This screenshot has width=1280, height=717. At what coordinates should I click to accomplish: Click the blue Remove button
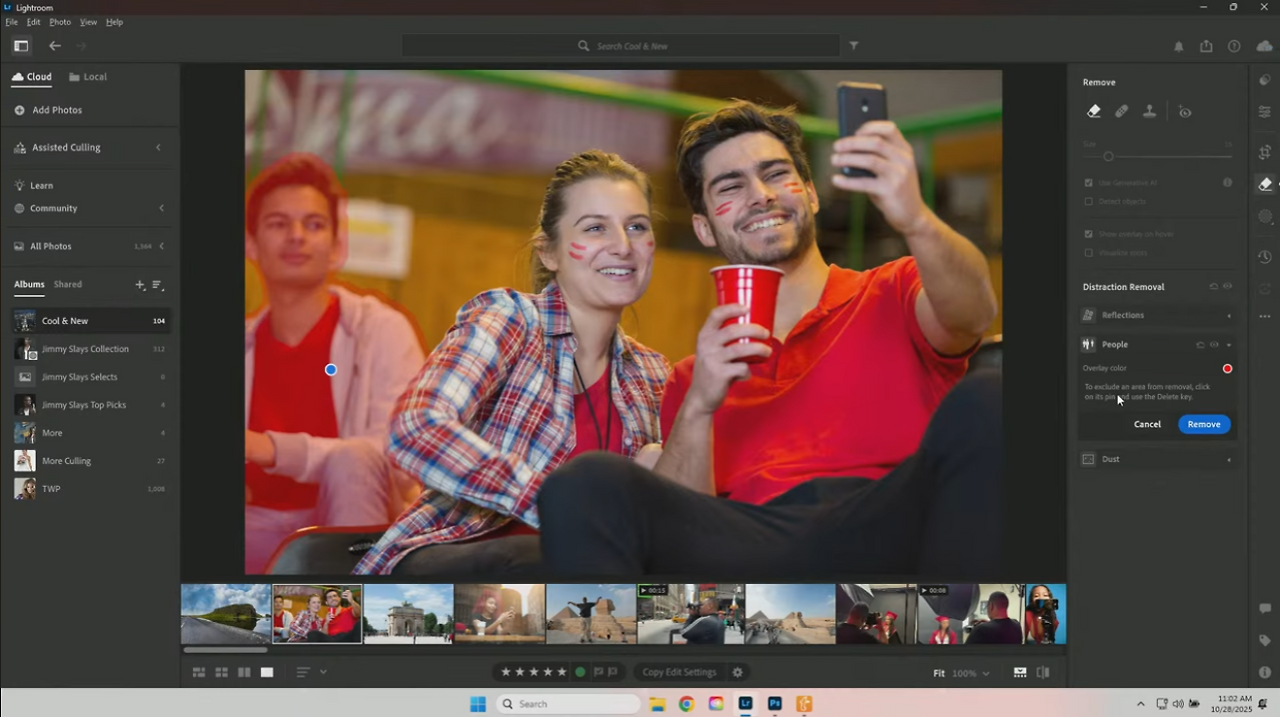click(1203, 424)
